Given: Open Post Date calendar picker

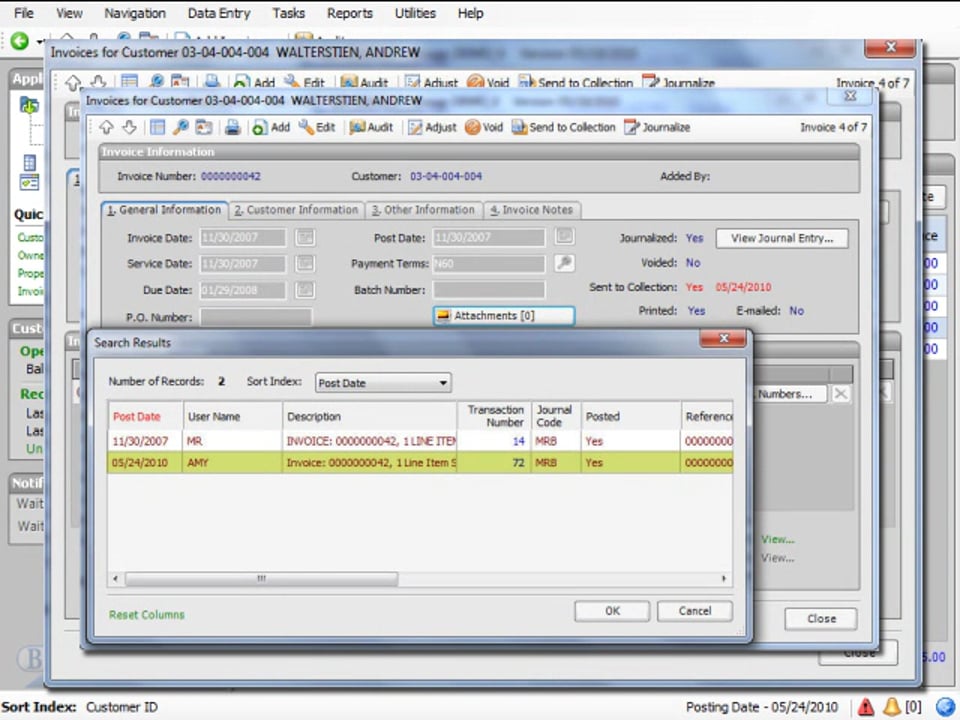Looking at the screenshot, I should coord(564,236).
